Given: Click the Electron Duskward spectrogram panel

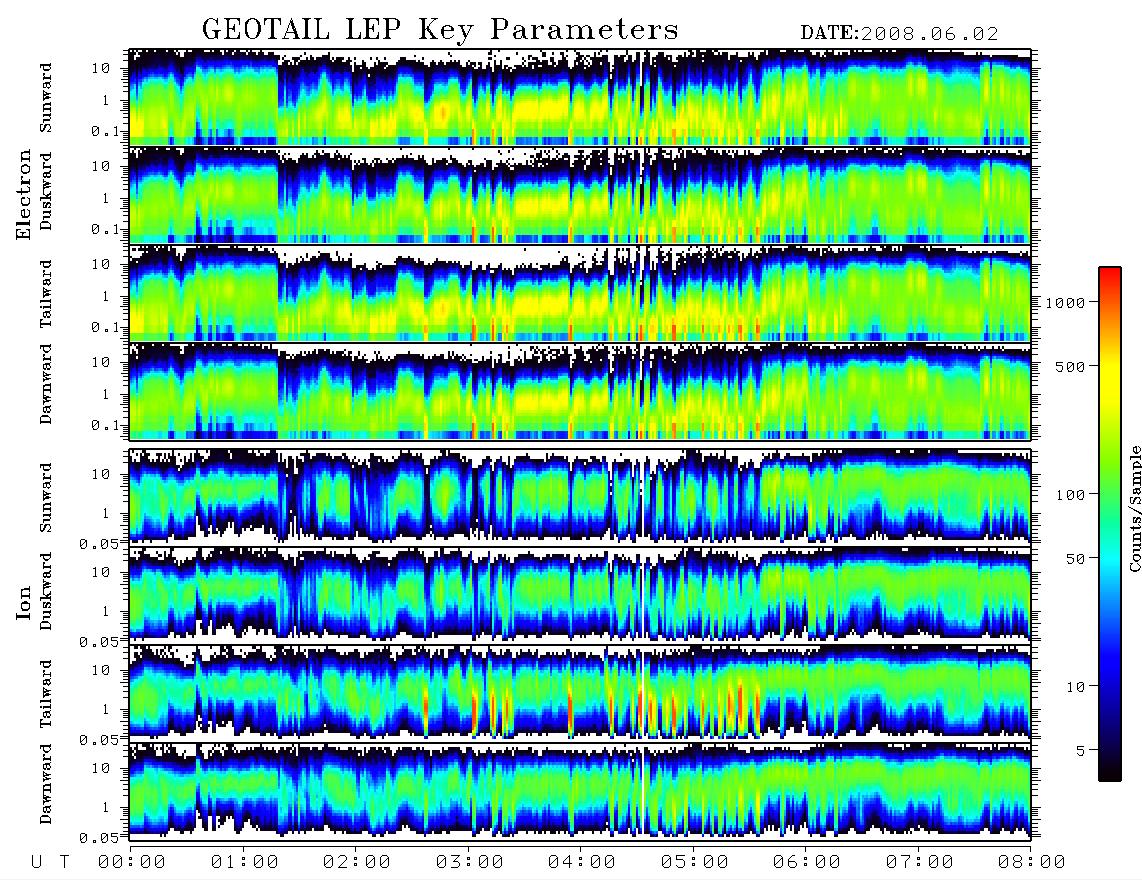Looking at the screenshot, I should pyautogui.click(x=580, y=195).
